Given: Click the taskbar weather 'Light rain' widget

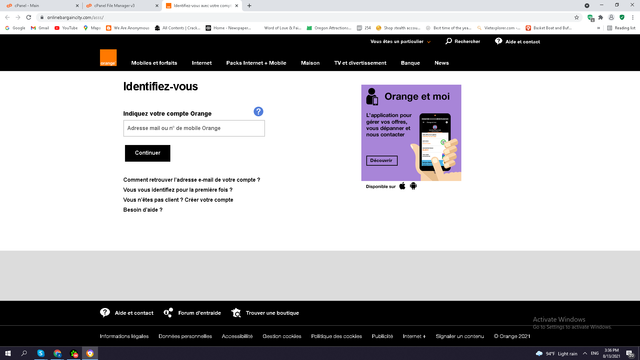Looking at the screenshot, I should click(557, 353).
